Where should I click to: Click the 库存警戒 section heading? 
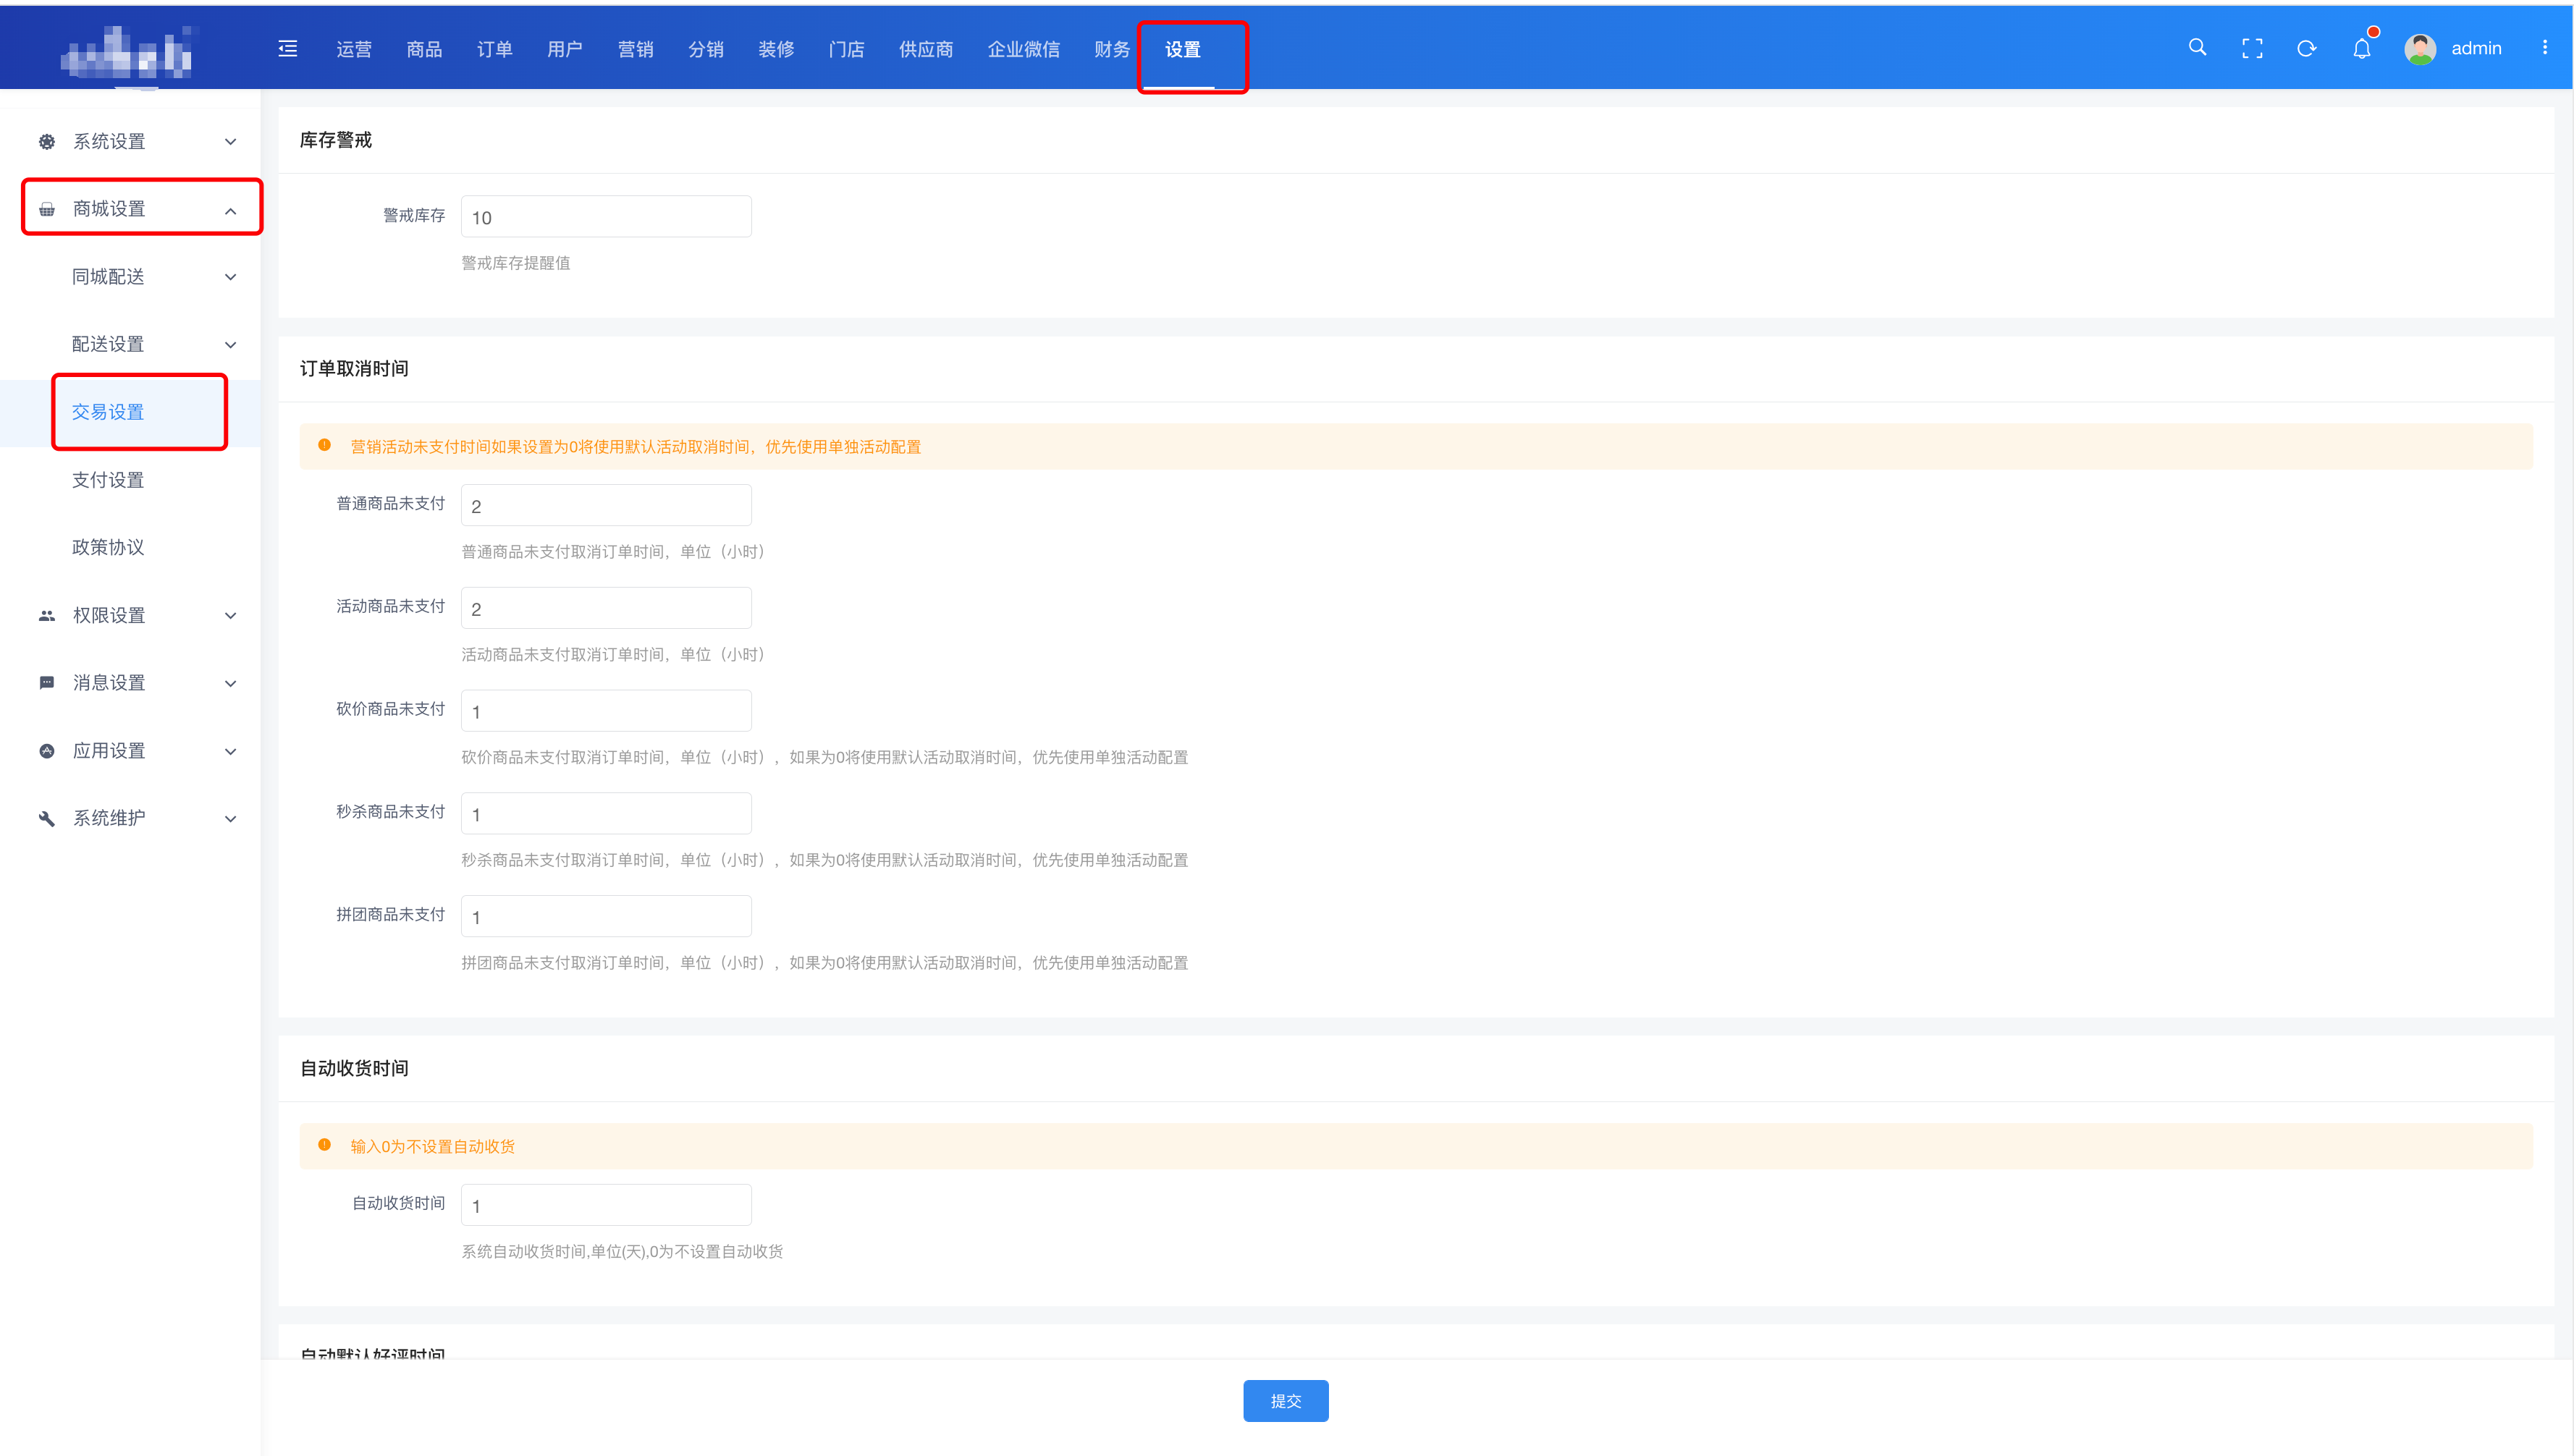point(335,140)
